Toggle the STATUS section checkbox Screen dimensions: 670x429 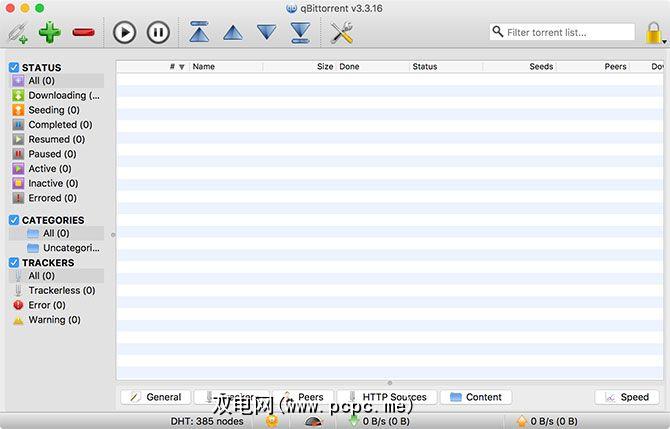tap(14, 68)
